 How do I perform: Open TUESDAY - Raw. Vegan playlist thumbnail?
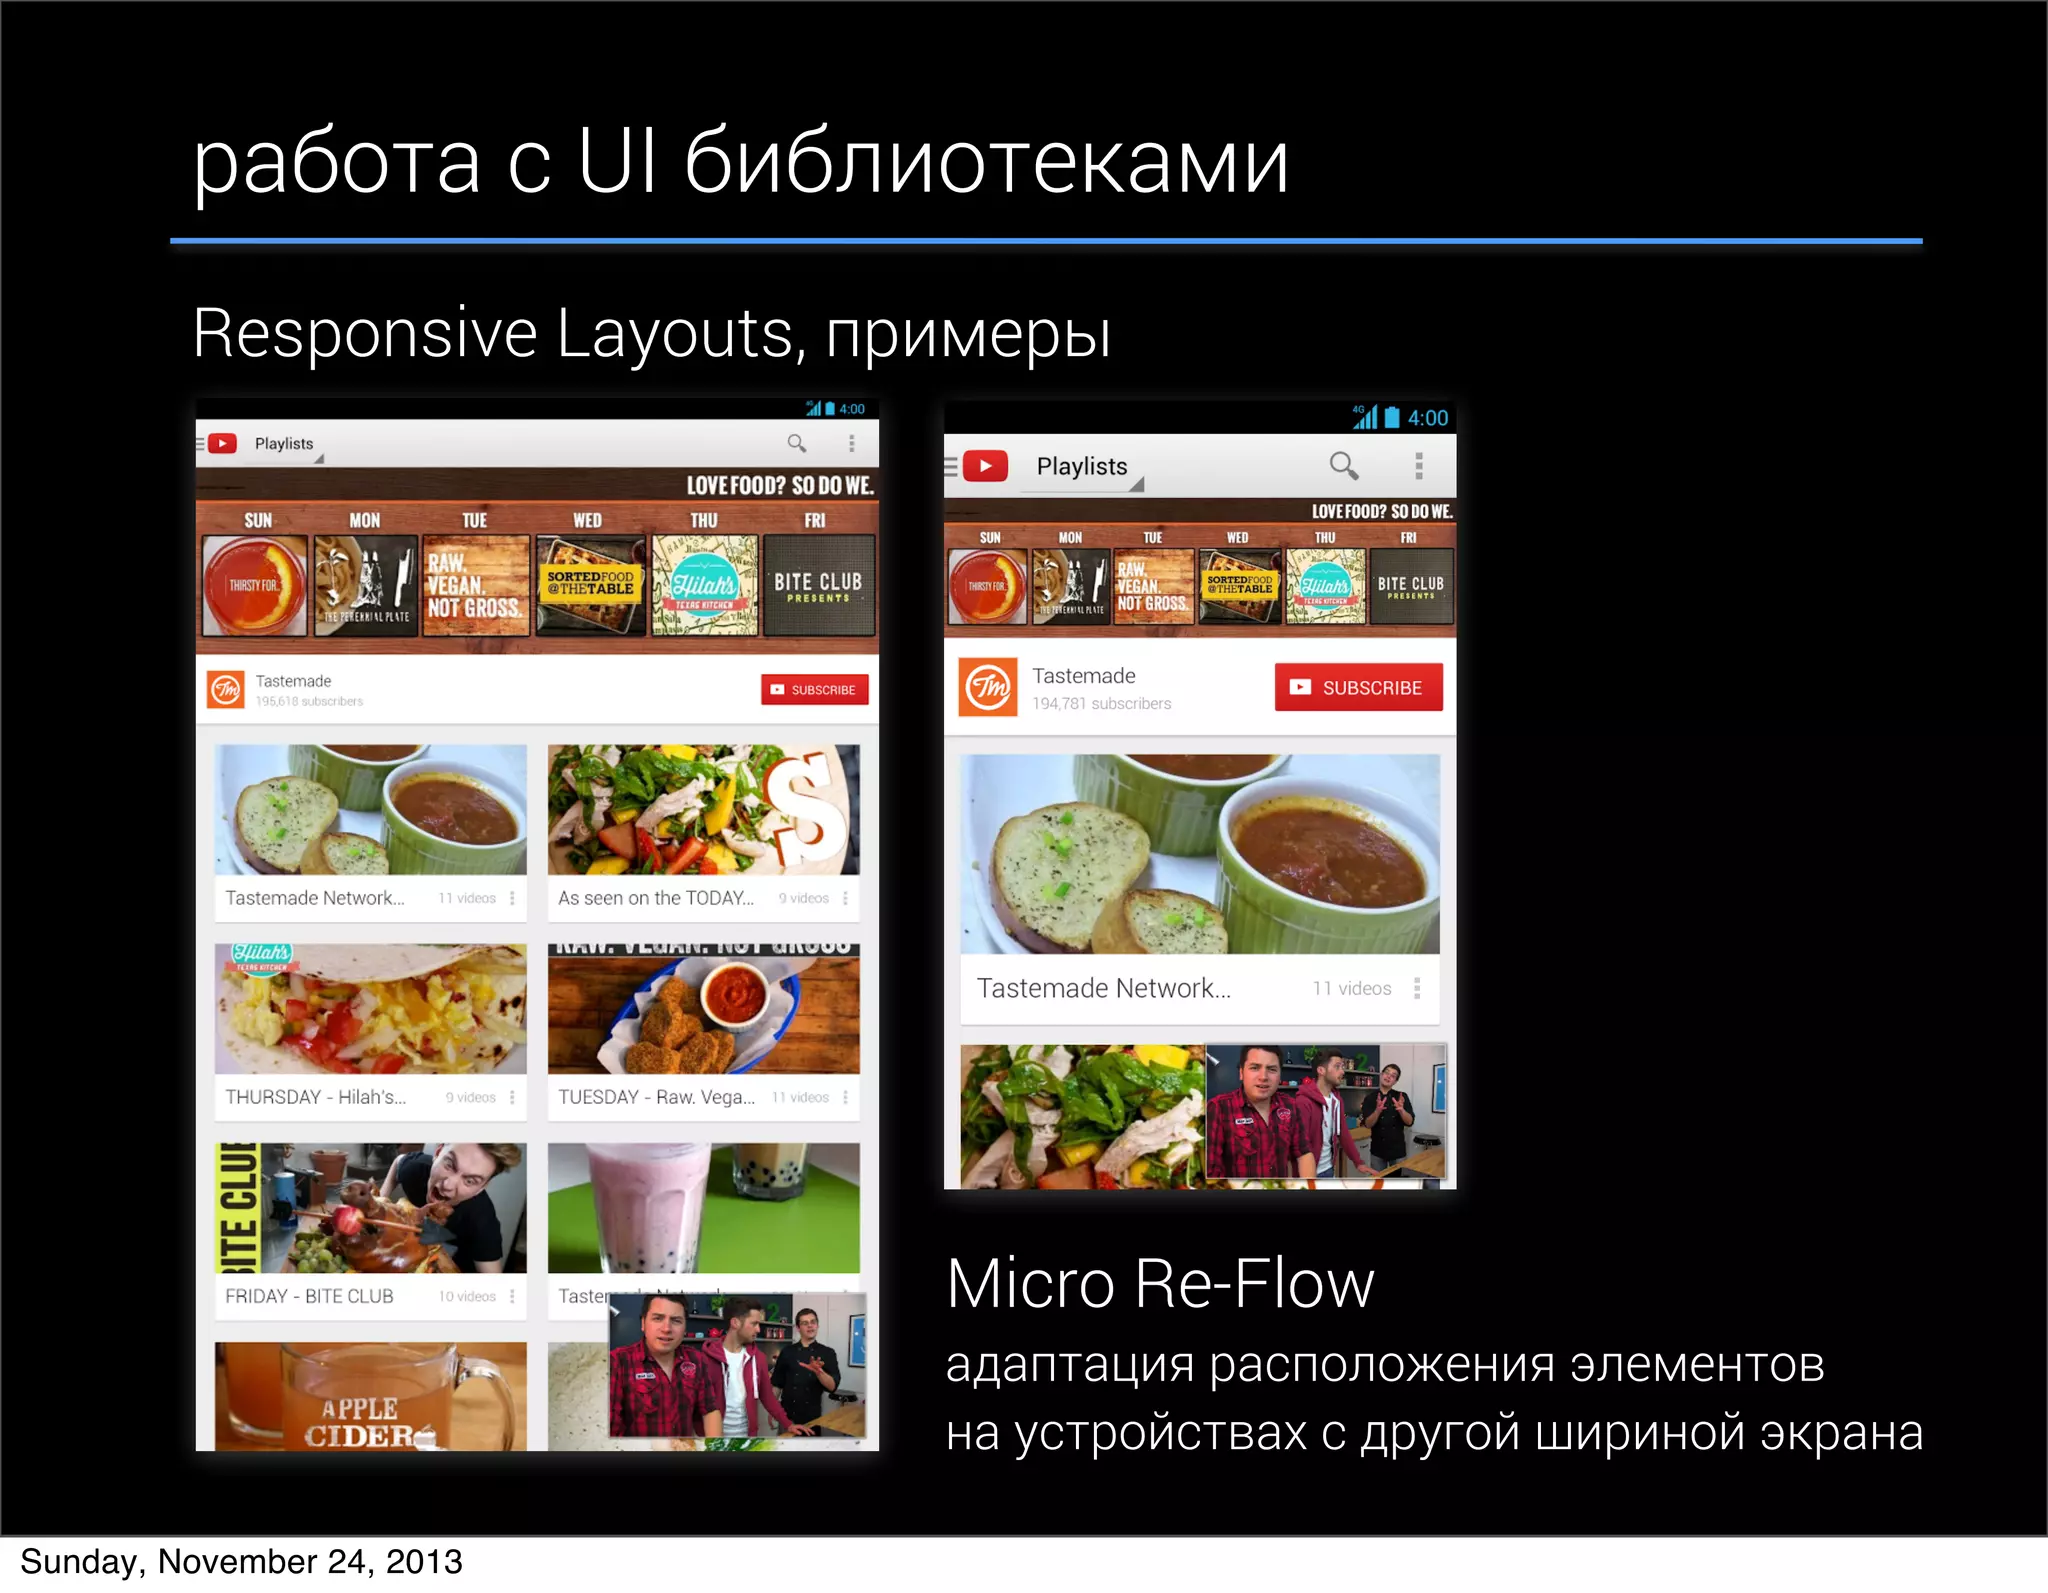pyautogui.click(x=704, y=1009)
